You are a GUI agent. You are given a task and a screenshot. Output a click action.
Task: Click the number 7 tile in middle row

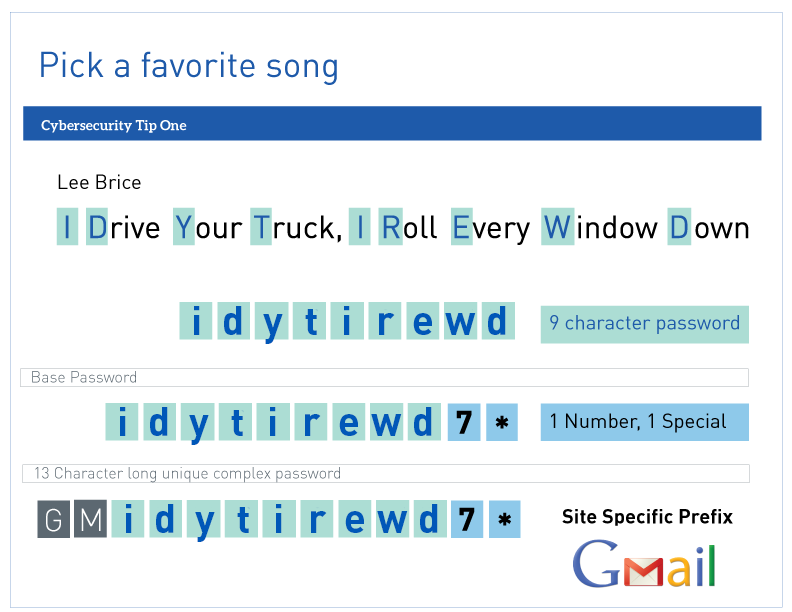coord(464,423)
